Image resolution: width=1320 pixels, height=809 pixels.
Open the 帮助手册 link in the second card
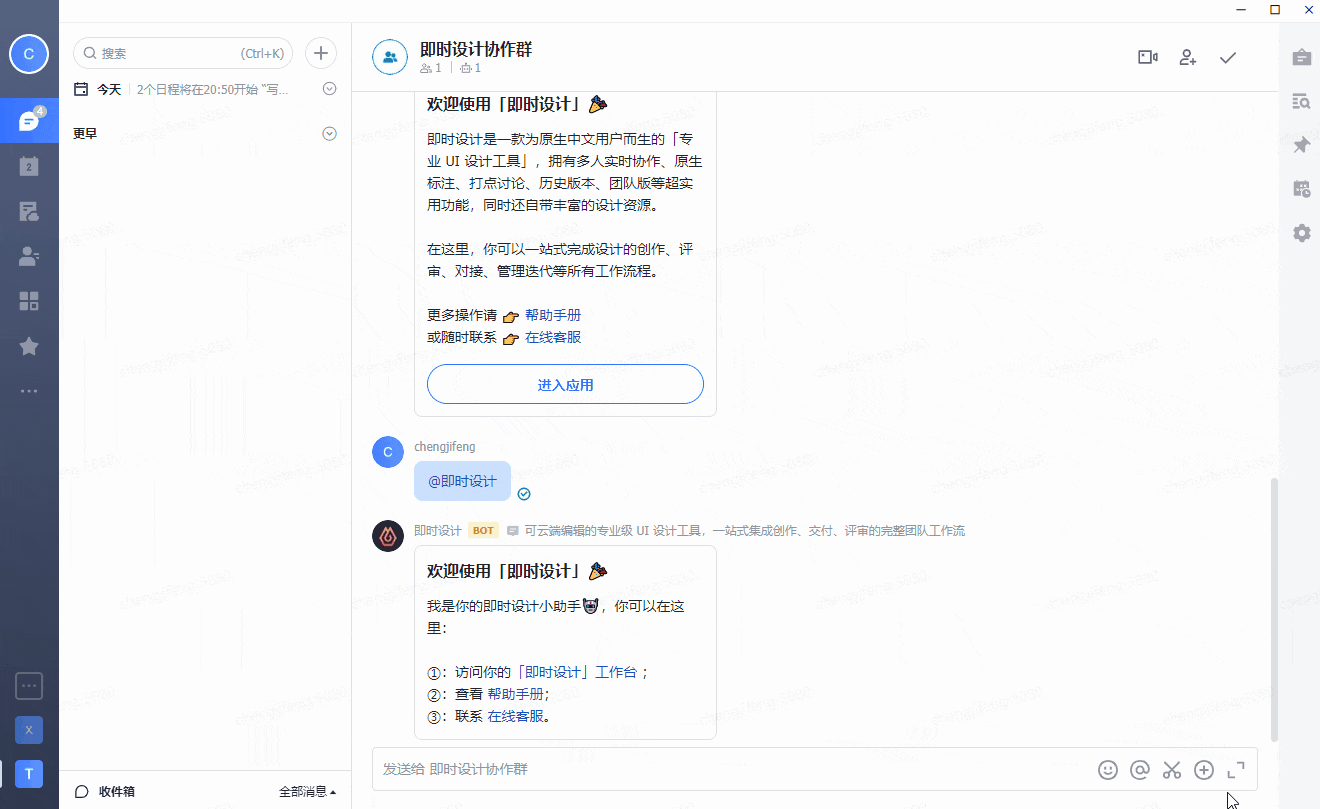point(516,694)
